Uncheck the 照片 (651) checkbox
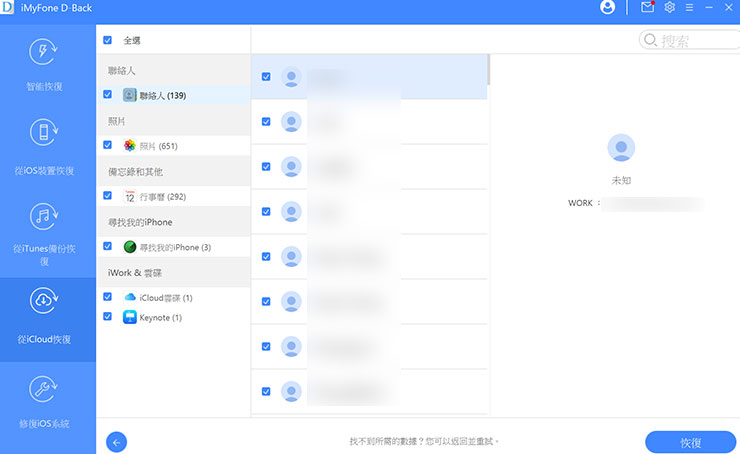Image resolution: width=740 pixels, height=454 pixels. click(x=108, y=145)
